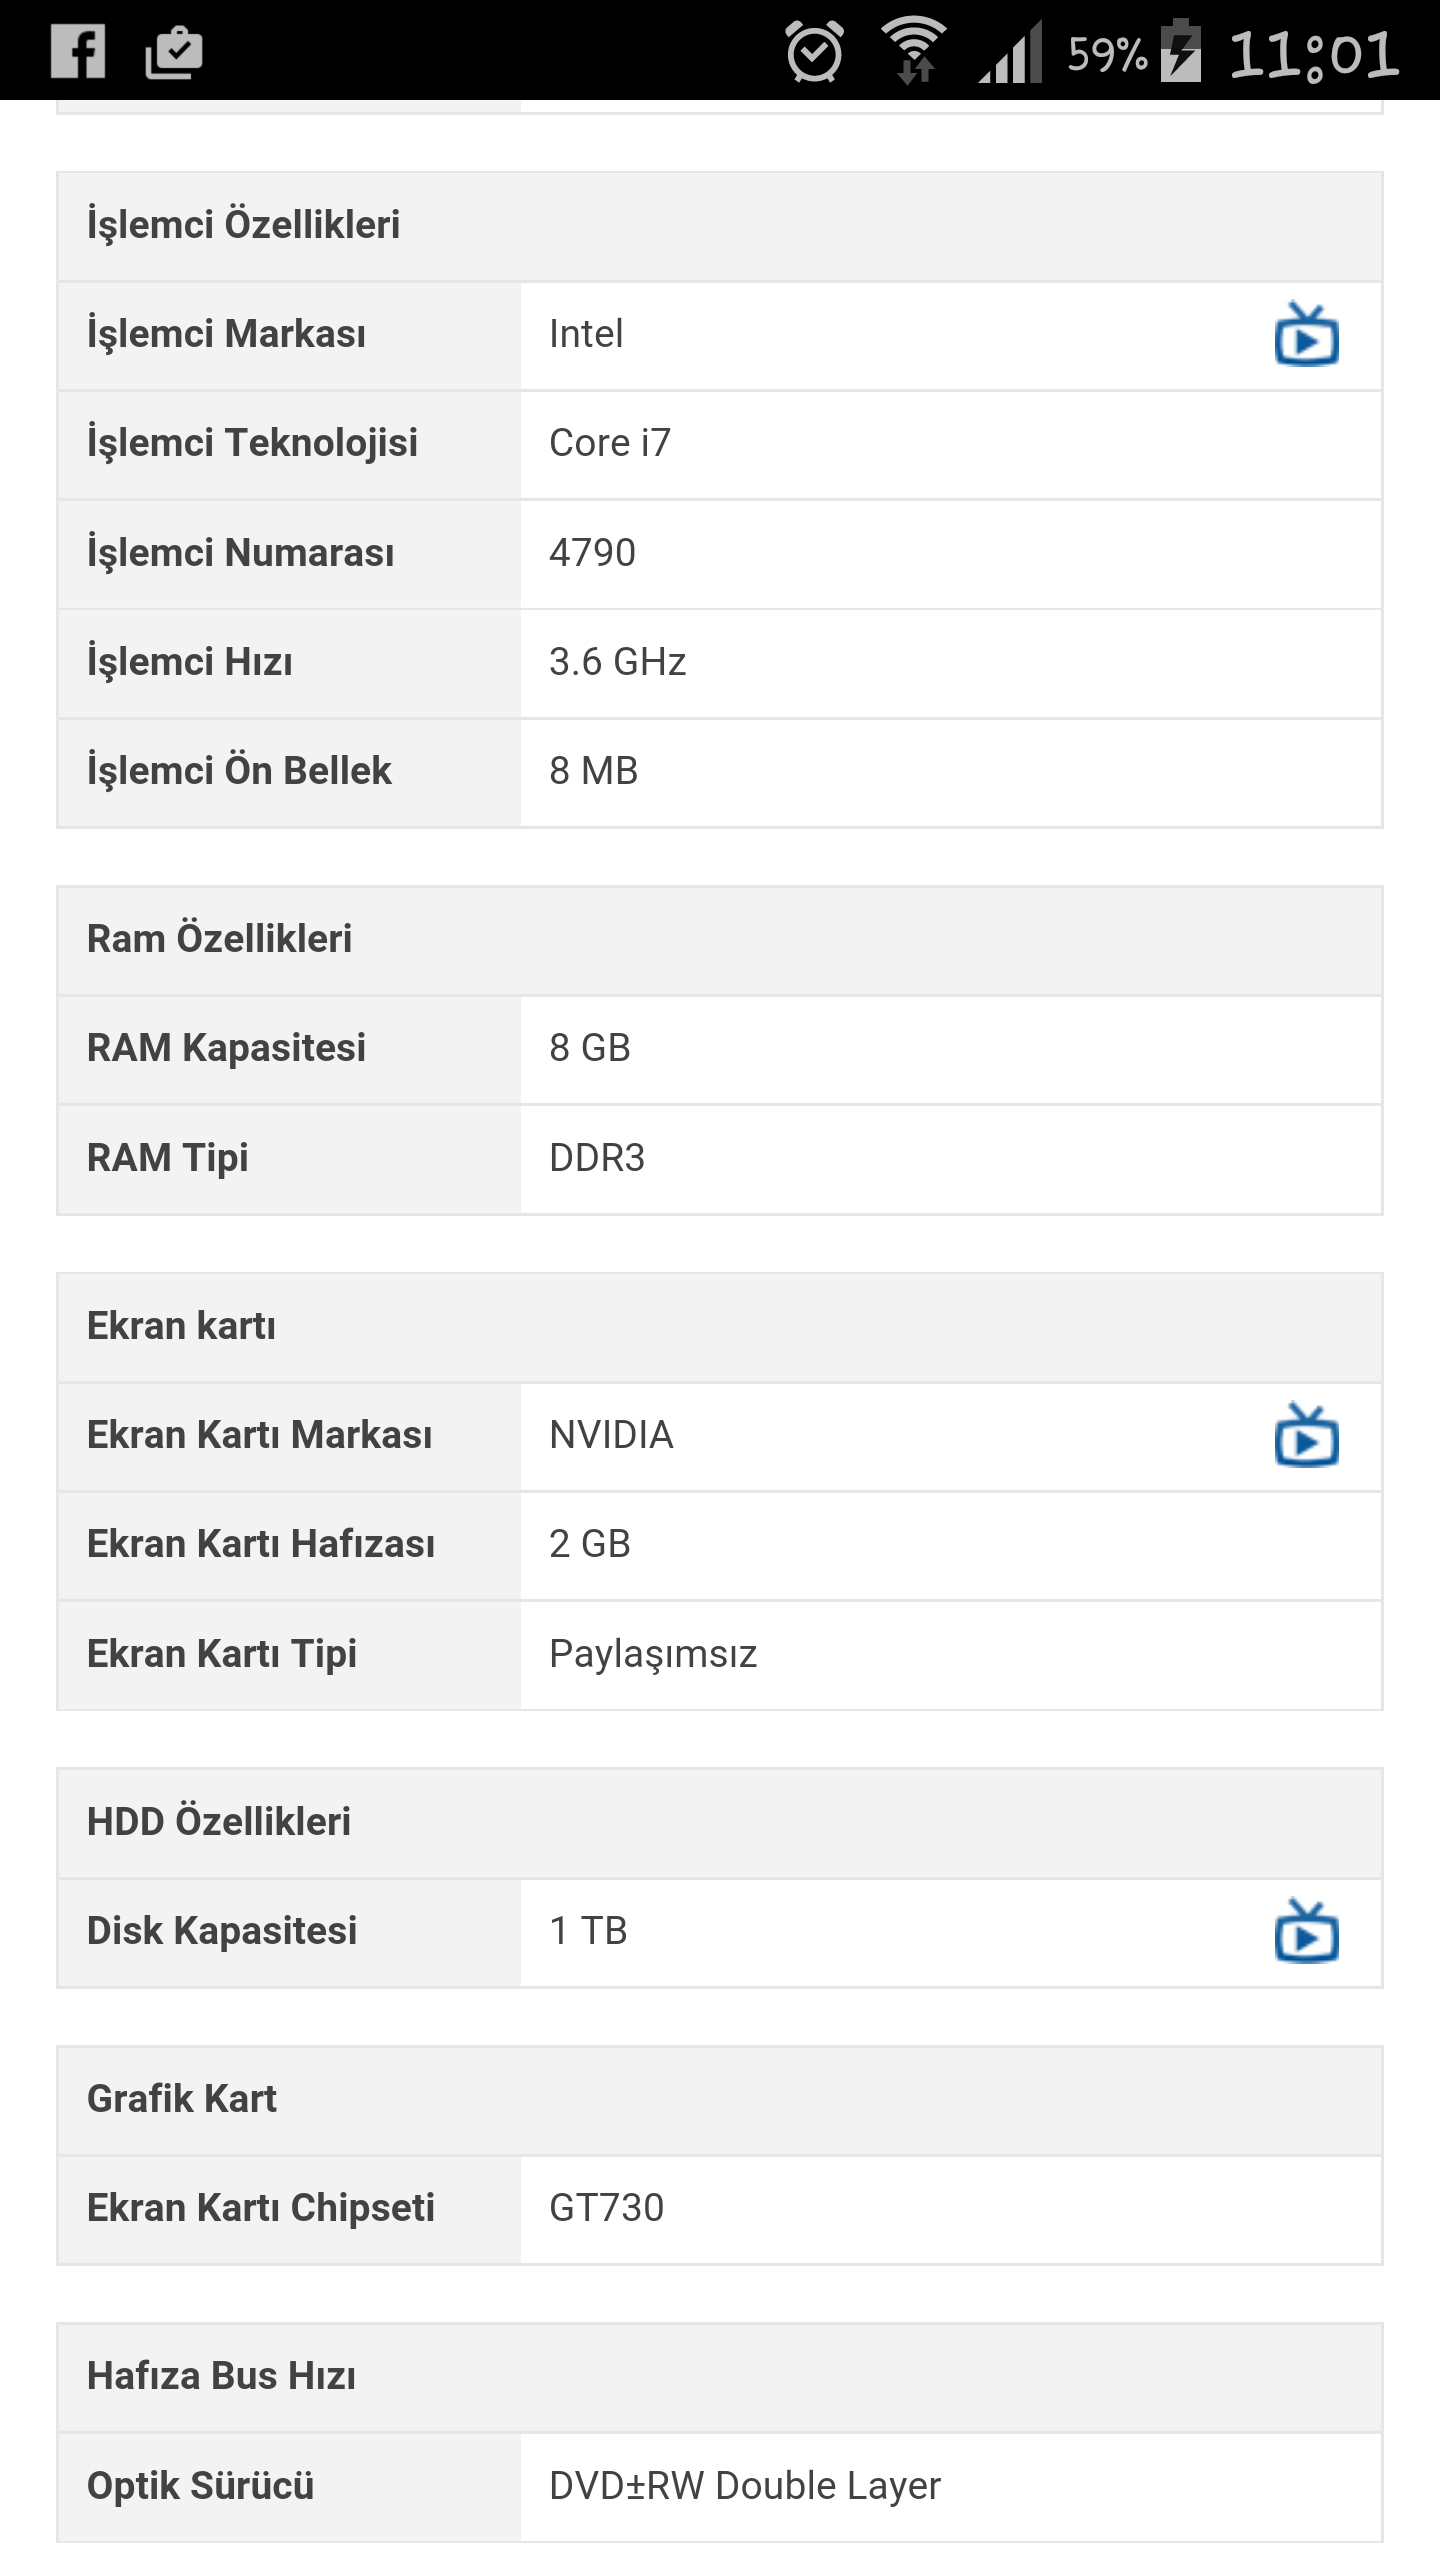Tap the GT730 chipset value
Image resolution: width=1440 pixels, height=2560 pixels.
[x=606, y=2208]
